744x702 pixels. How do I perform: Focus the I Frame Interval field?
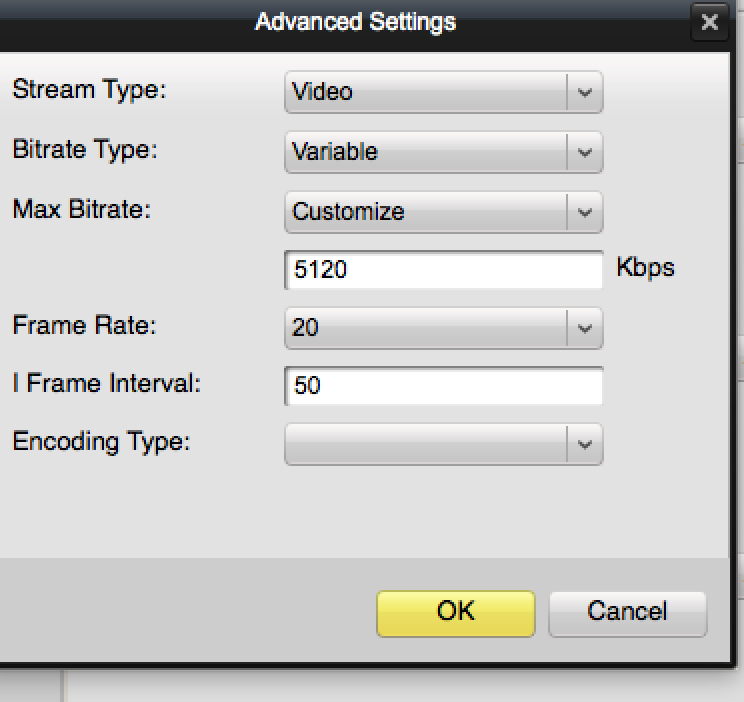tap(444, 386)
